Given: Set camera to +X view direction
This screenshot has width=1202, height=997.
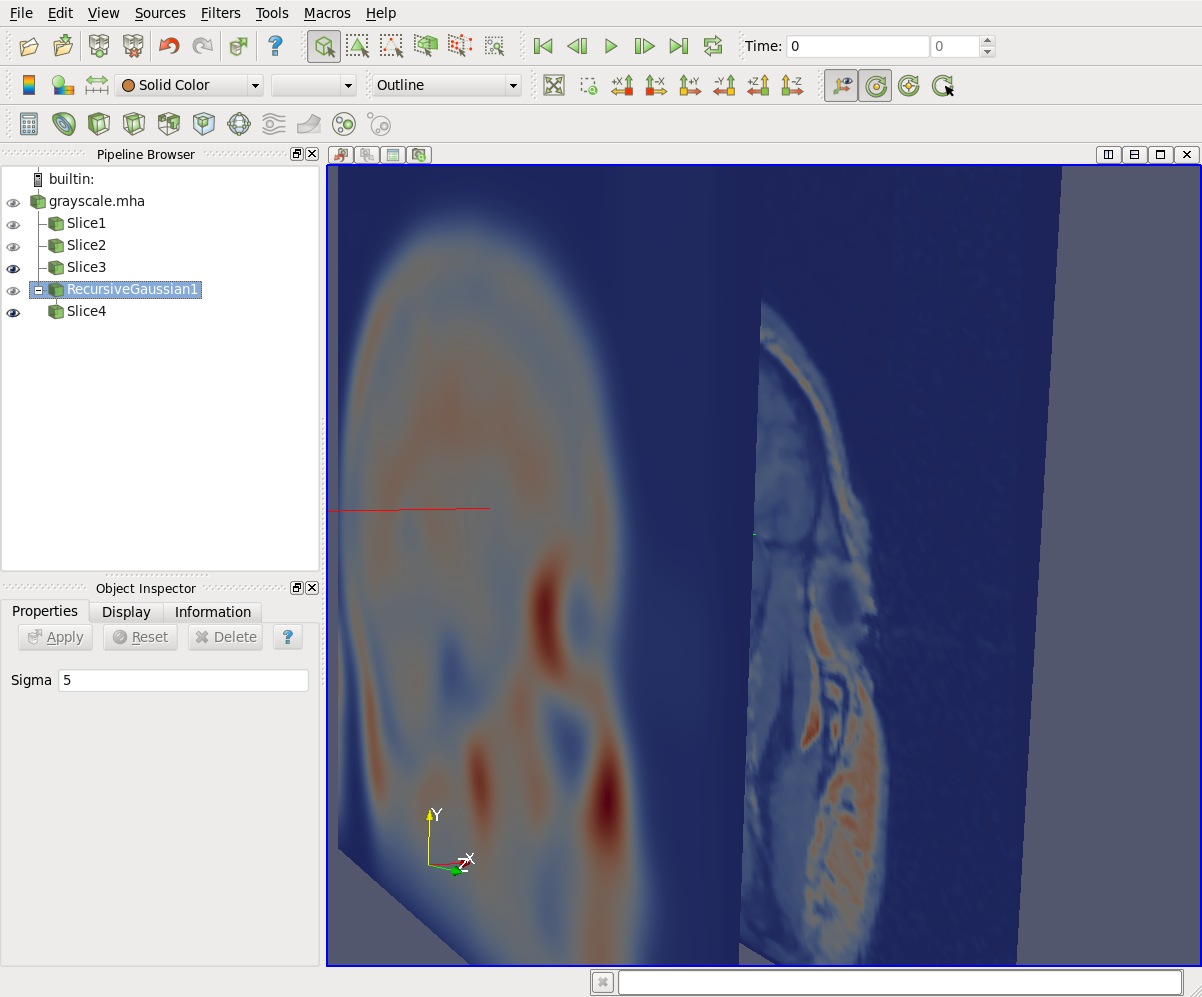Looking at the screenshot, I should pyautogui.click(x=622, y=86).
